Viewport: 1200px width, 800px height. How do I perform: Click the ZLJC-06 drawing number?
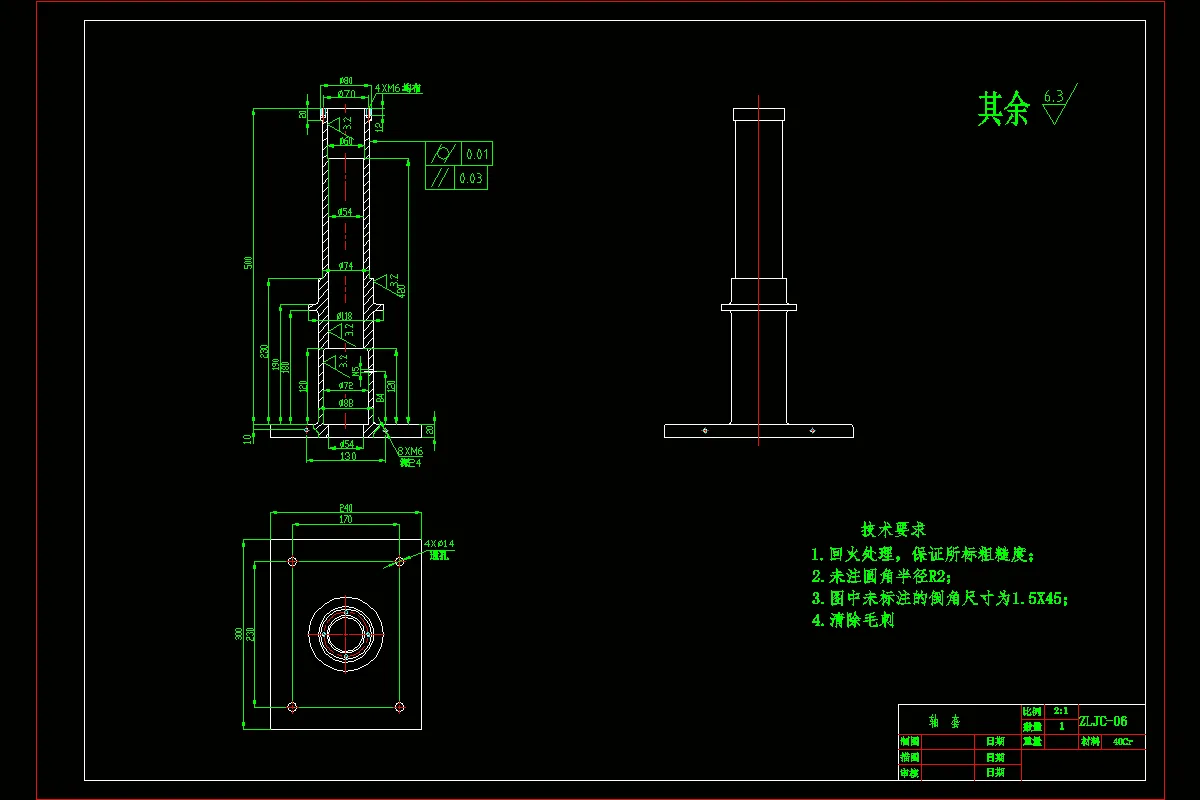point(1103,721)
